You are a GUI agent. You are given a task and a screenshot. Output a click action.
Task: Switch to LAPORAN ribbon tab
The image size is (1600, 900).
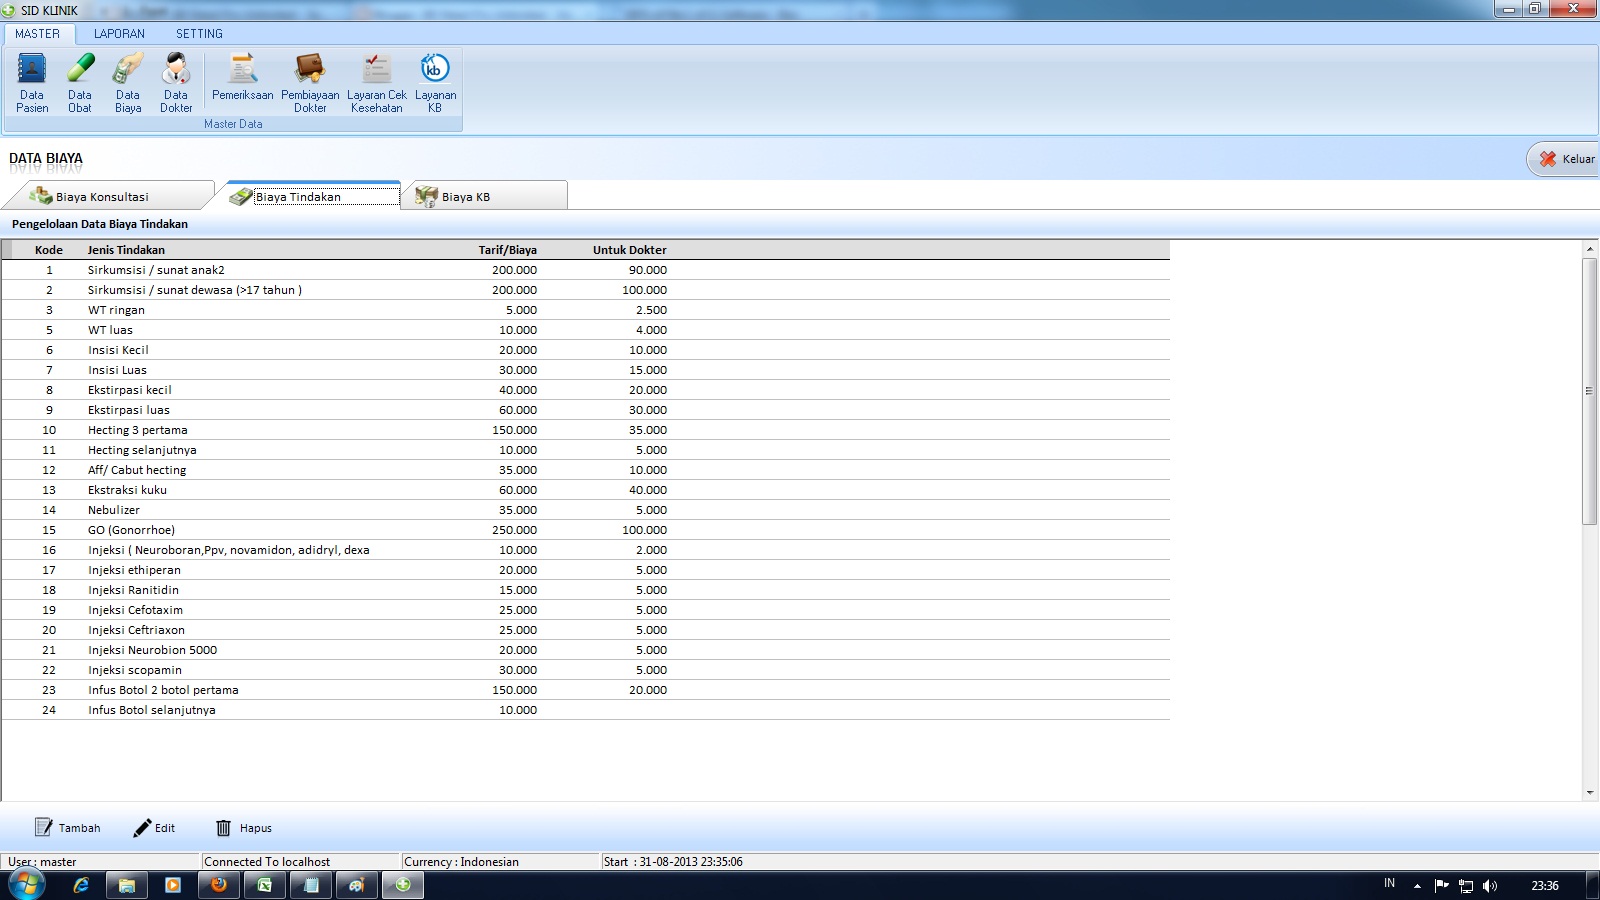coord(119,34)
